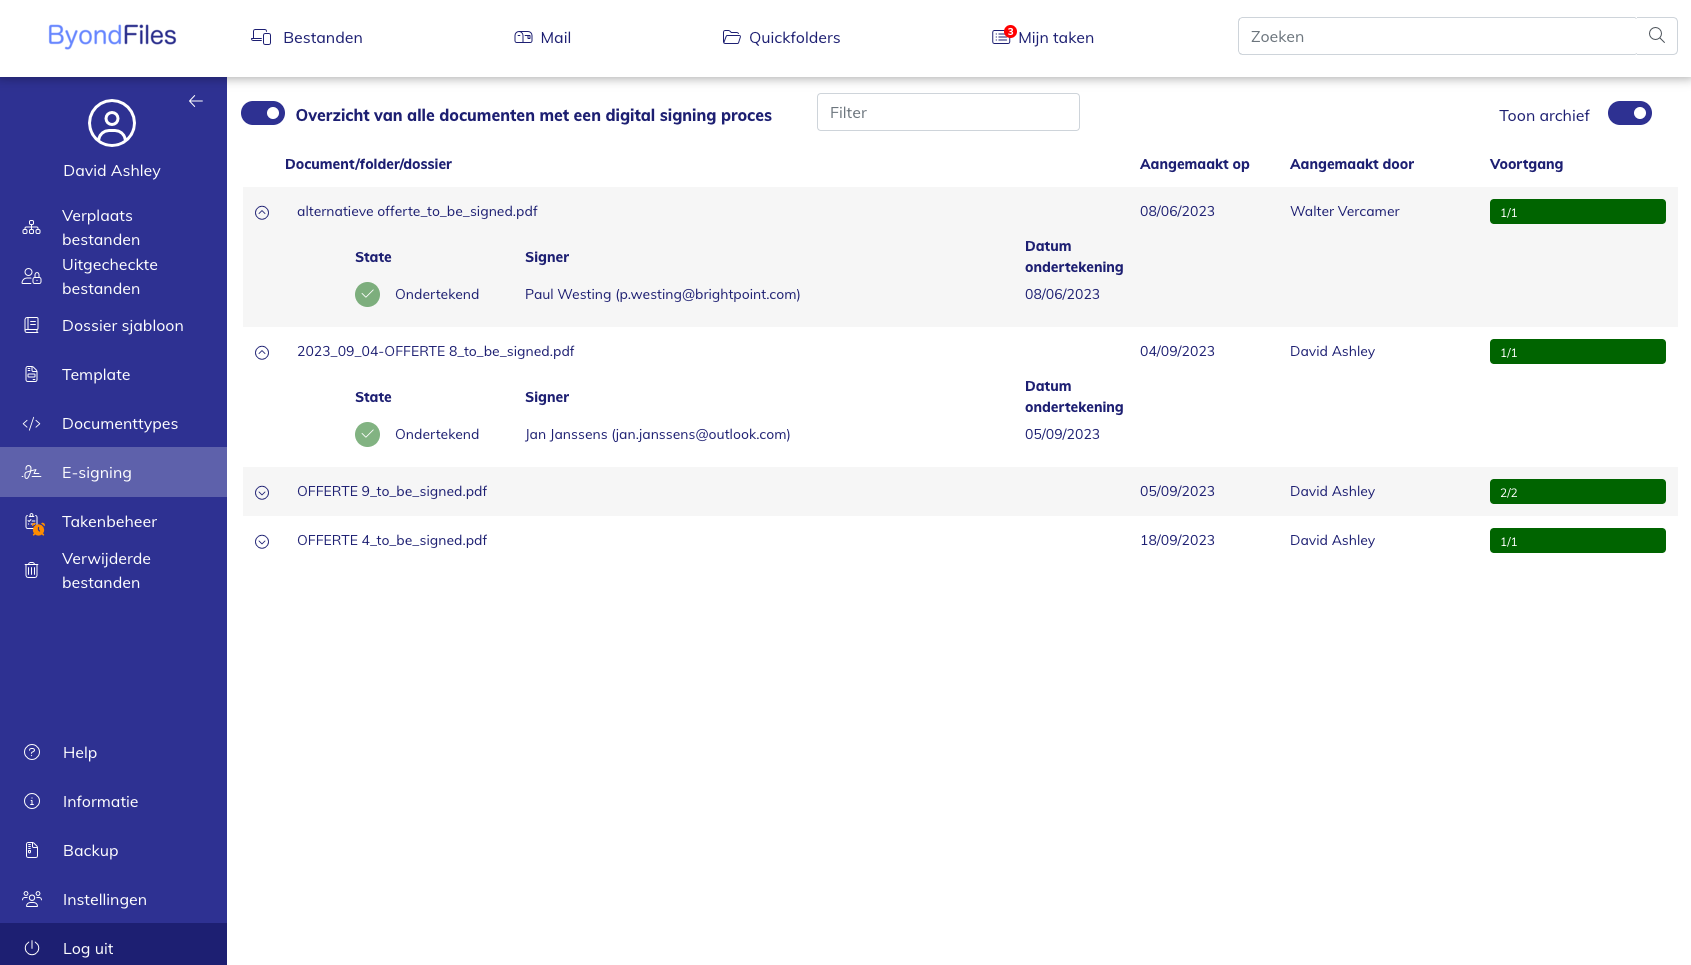The width and height of the screenshot is (1691, 965).
Task: Click the Mijn taken notification icon
Action: [1002, 37]
